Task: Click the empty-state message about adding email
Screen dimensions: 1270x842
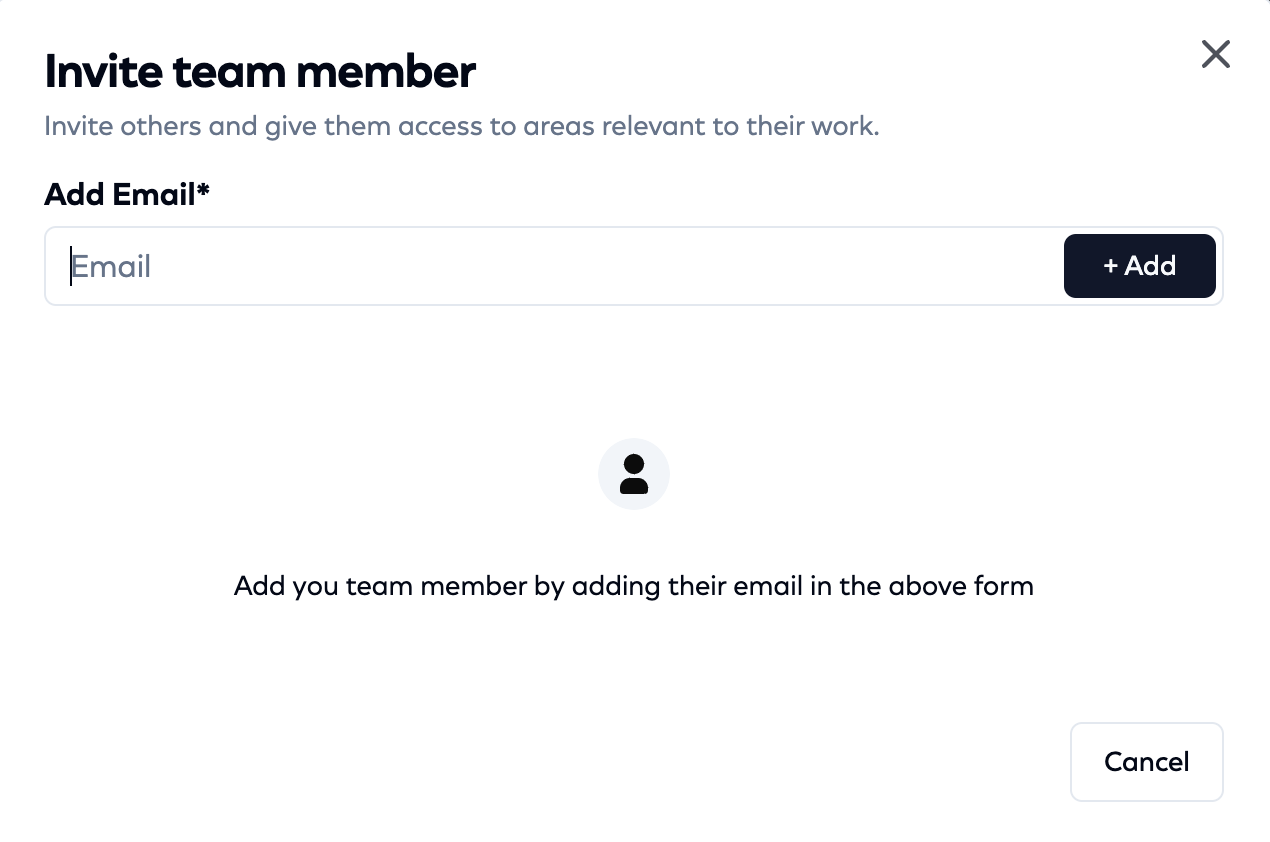Action: [x=633, y=586]
